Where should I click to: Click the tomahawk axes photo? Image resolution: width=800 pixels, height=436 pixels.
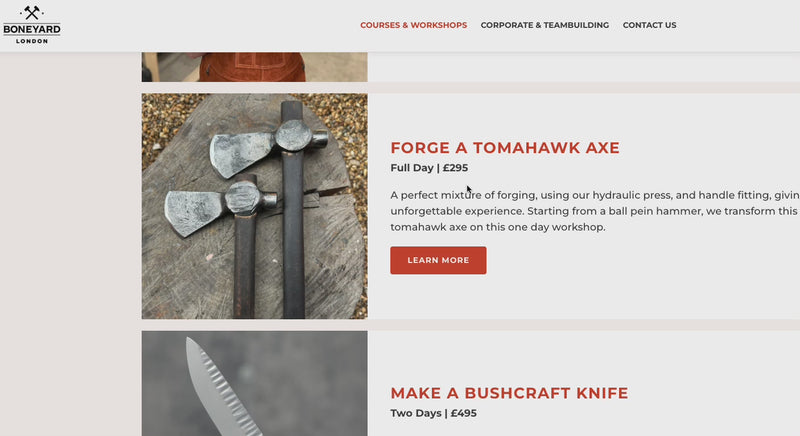click(254, 206)
